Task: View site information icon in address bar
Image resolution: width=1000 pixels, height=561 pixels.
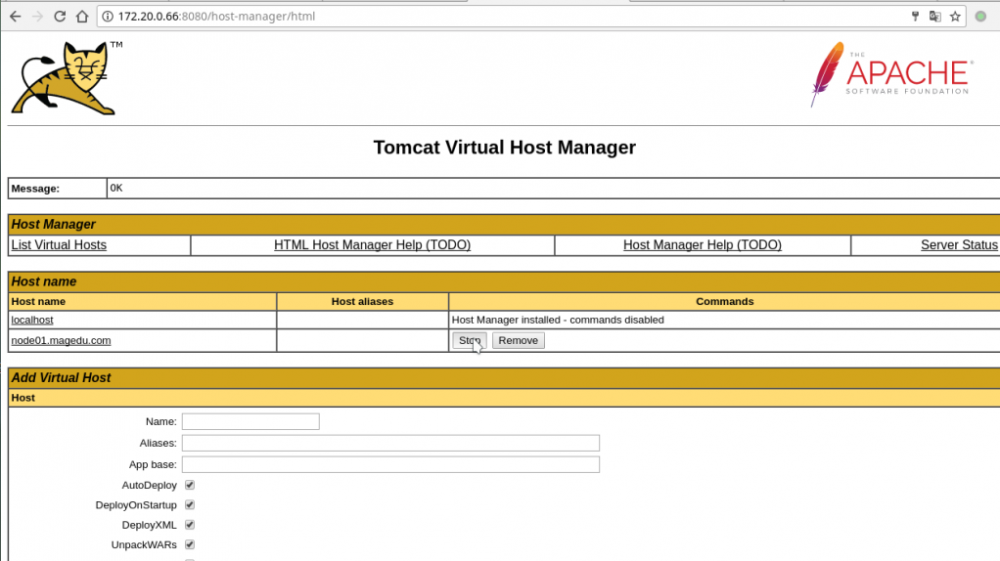Action: 108,17
